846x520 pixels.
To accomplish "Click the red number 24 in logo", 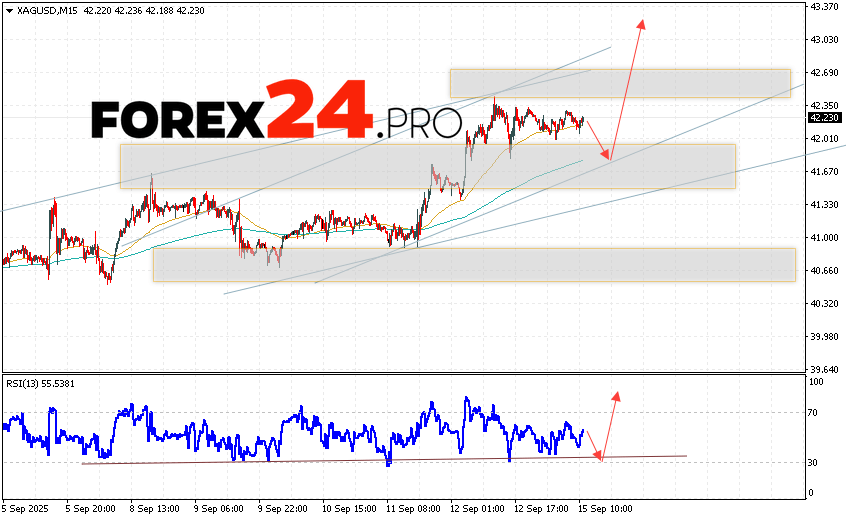I will click(320, 112).
